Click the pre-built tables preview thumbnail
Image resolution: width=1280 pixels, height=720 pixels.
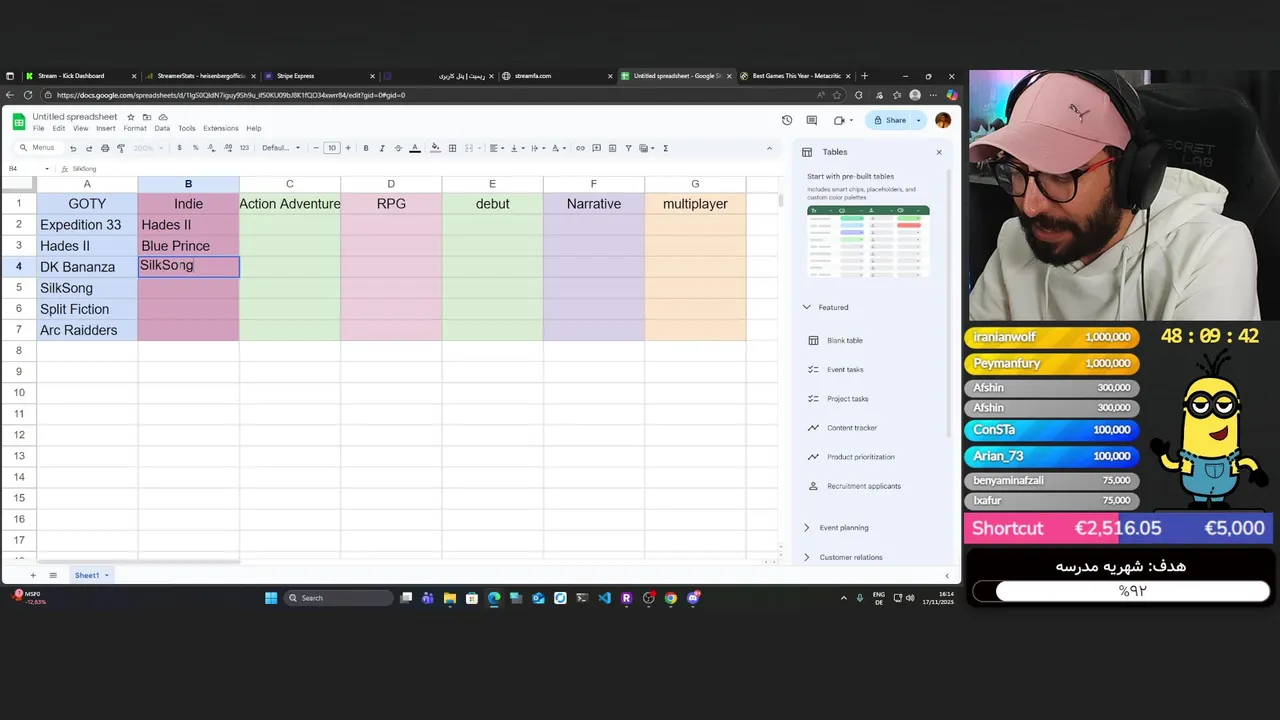868,241
